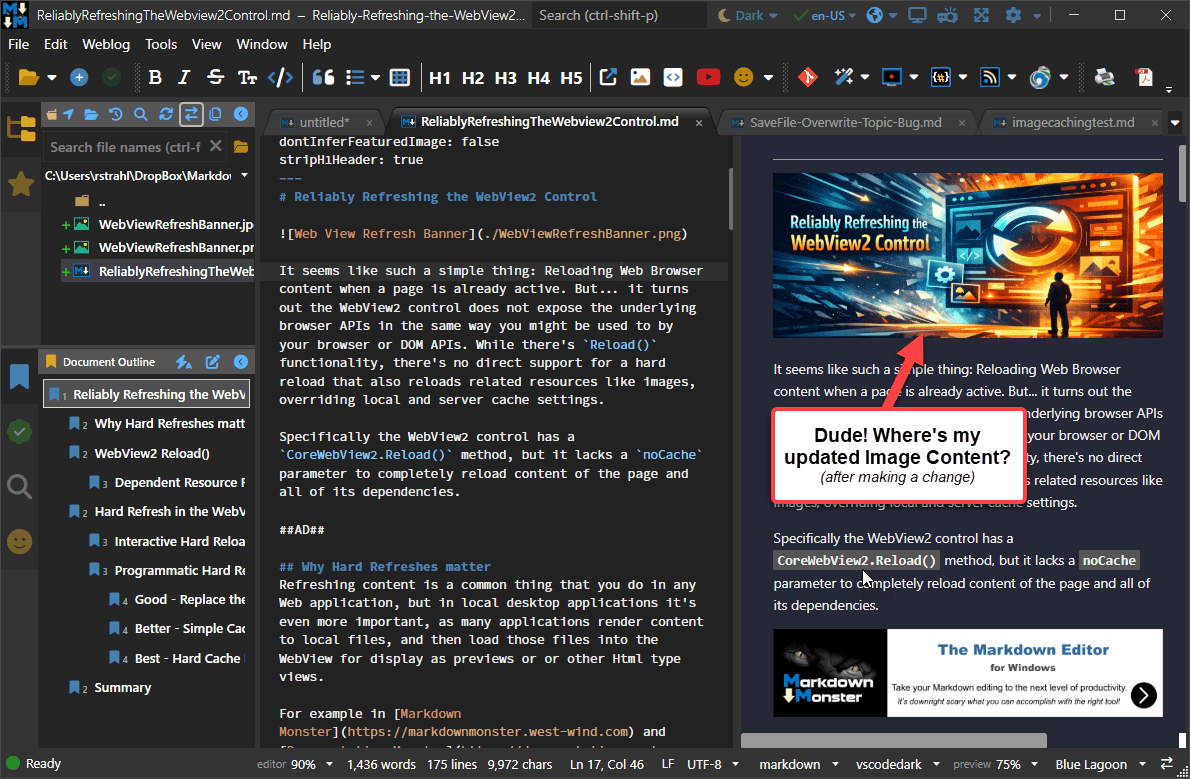Open the emoji picker smiley icon
This screenshot has height=779, width=1190.
[x=744, y=77]
